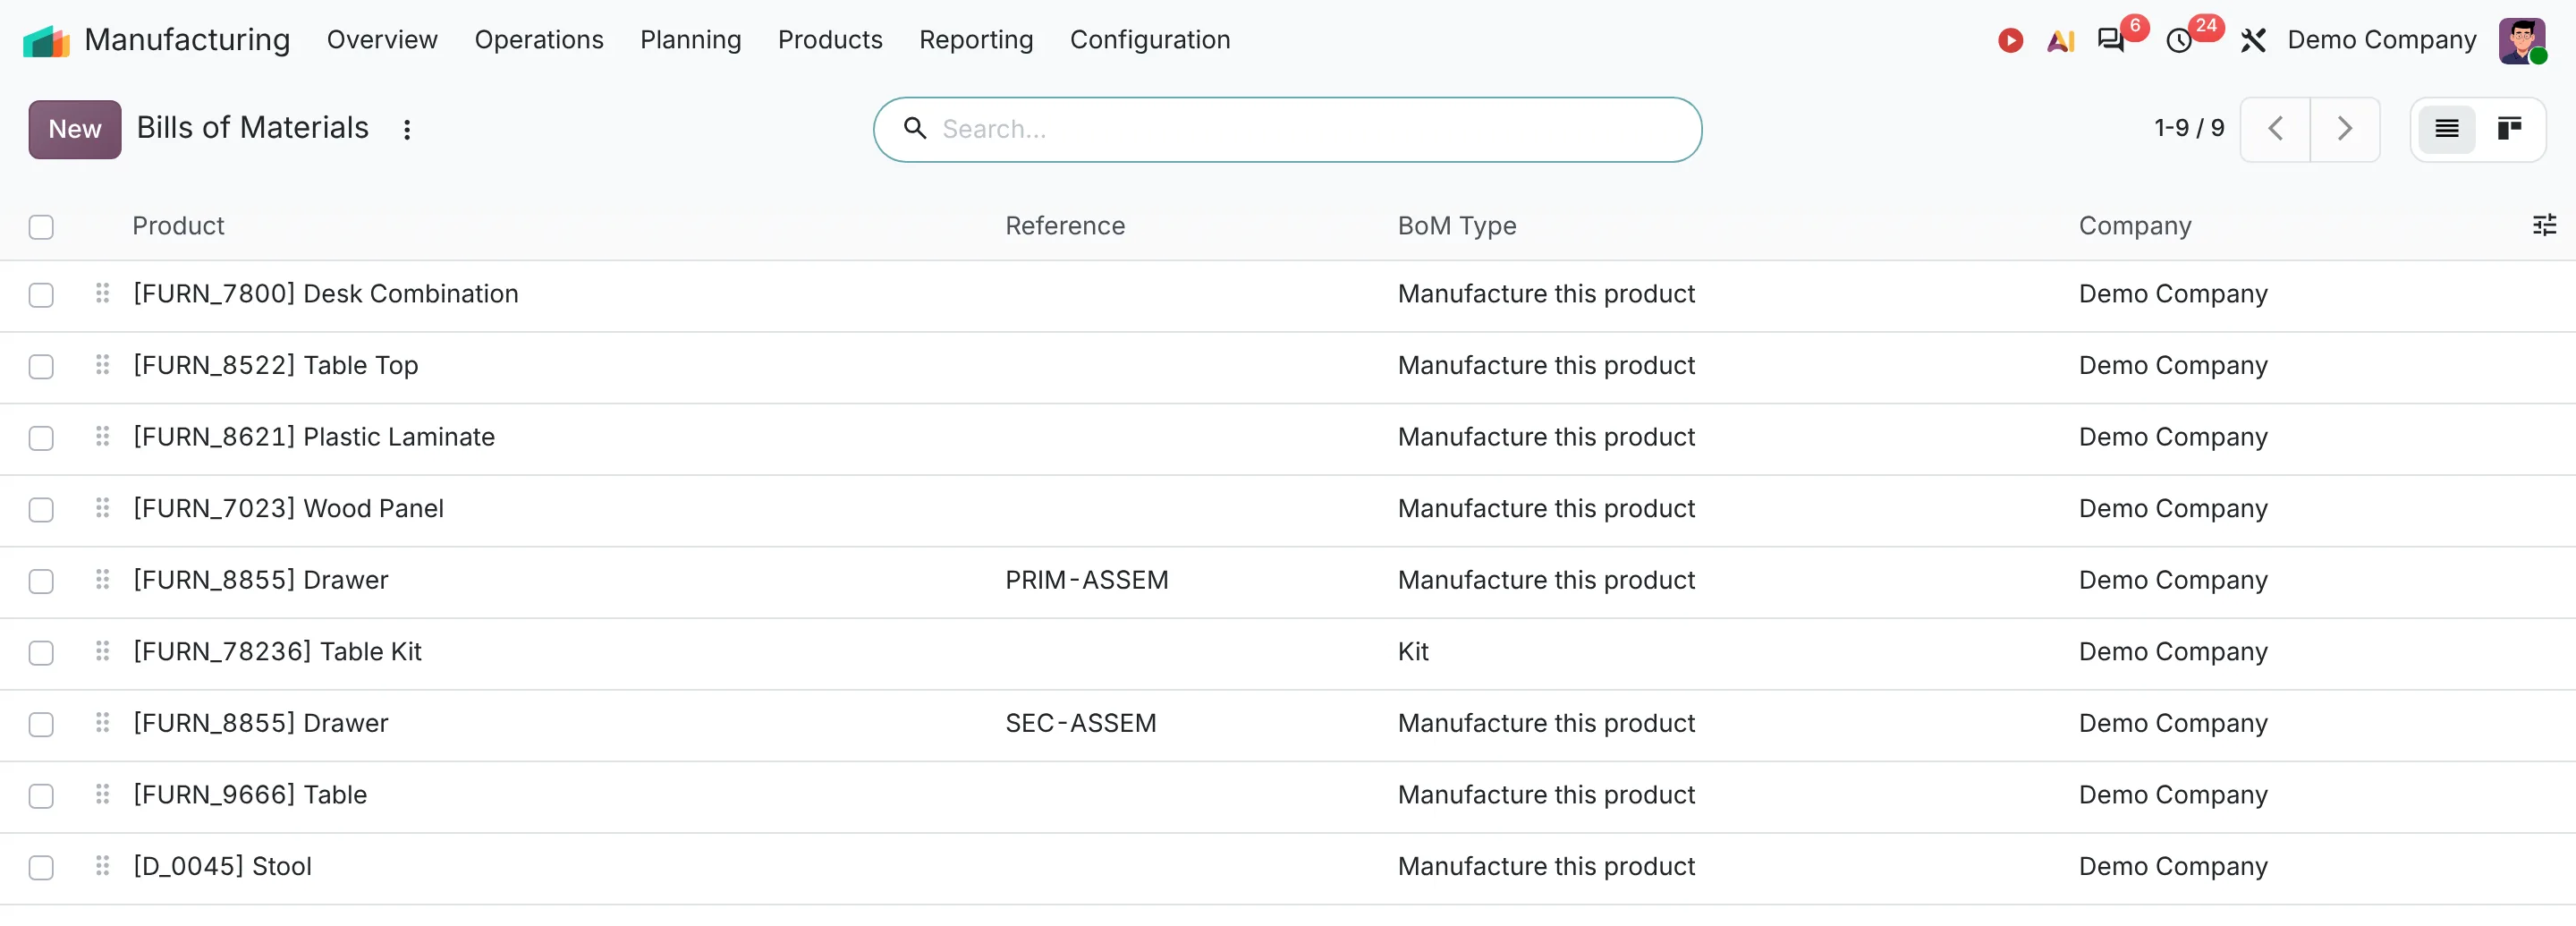Go to the previous page of records
Screen dimensions: 2576x926
pos(2275,129)
